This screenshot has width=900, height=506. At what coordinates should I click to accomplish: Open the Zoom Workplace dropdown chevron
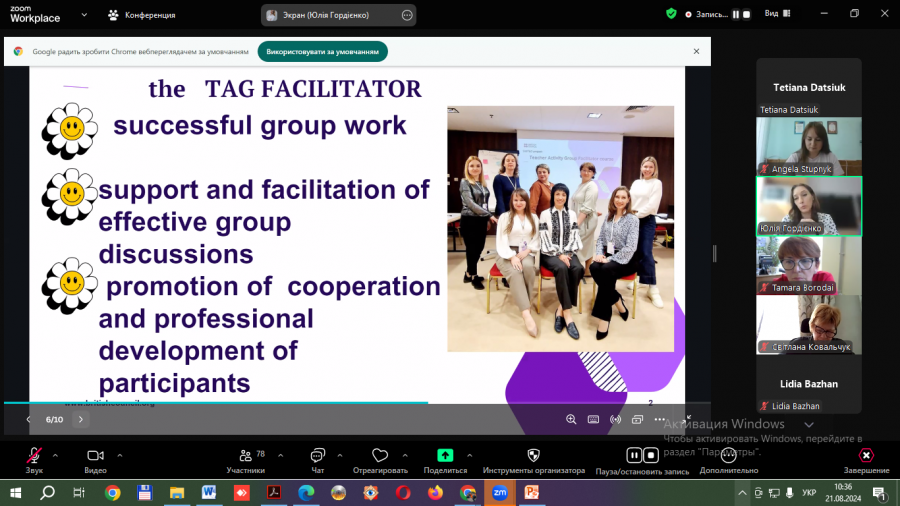coord(84,15)
